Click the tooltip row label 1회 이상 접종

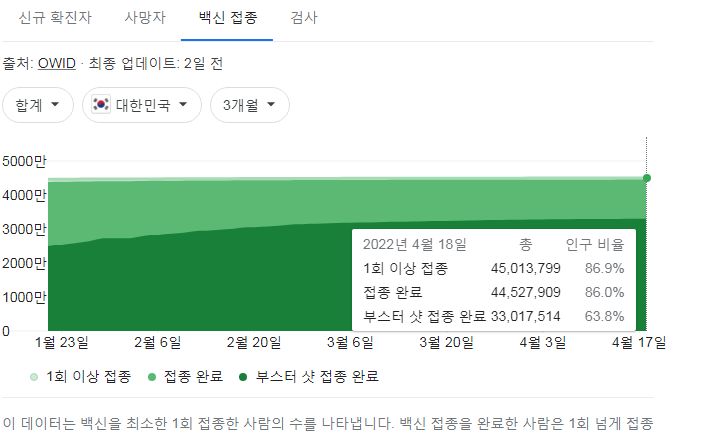[x=405, y=269]
